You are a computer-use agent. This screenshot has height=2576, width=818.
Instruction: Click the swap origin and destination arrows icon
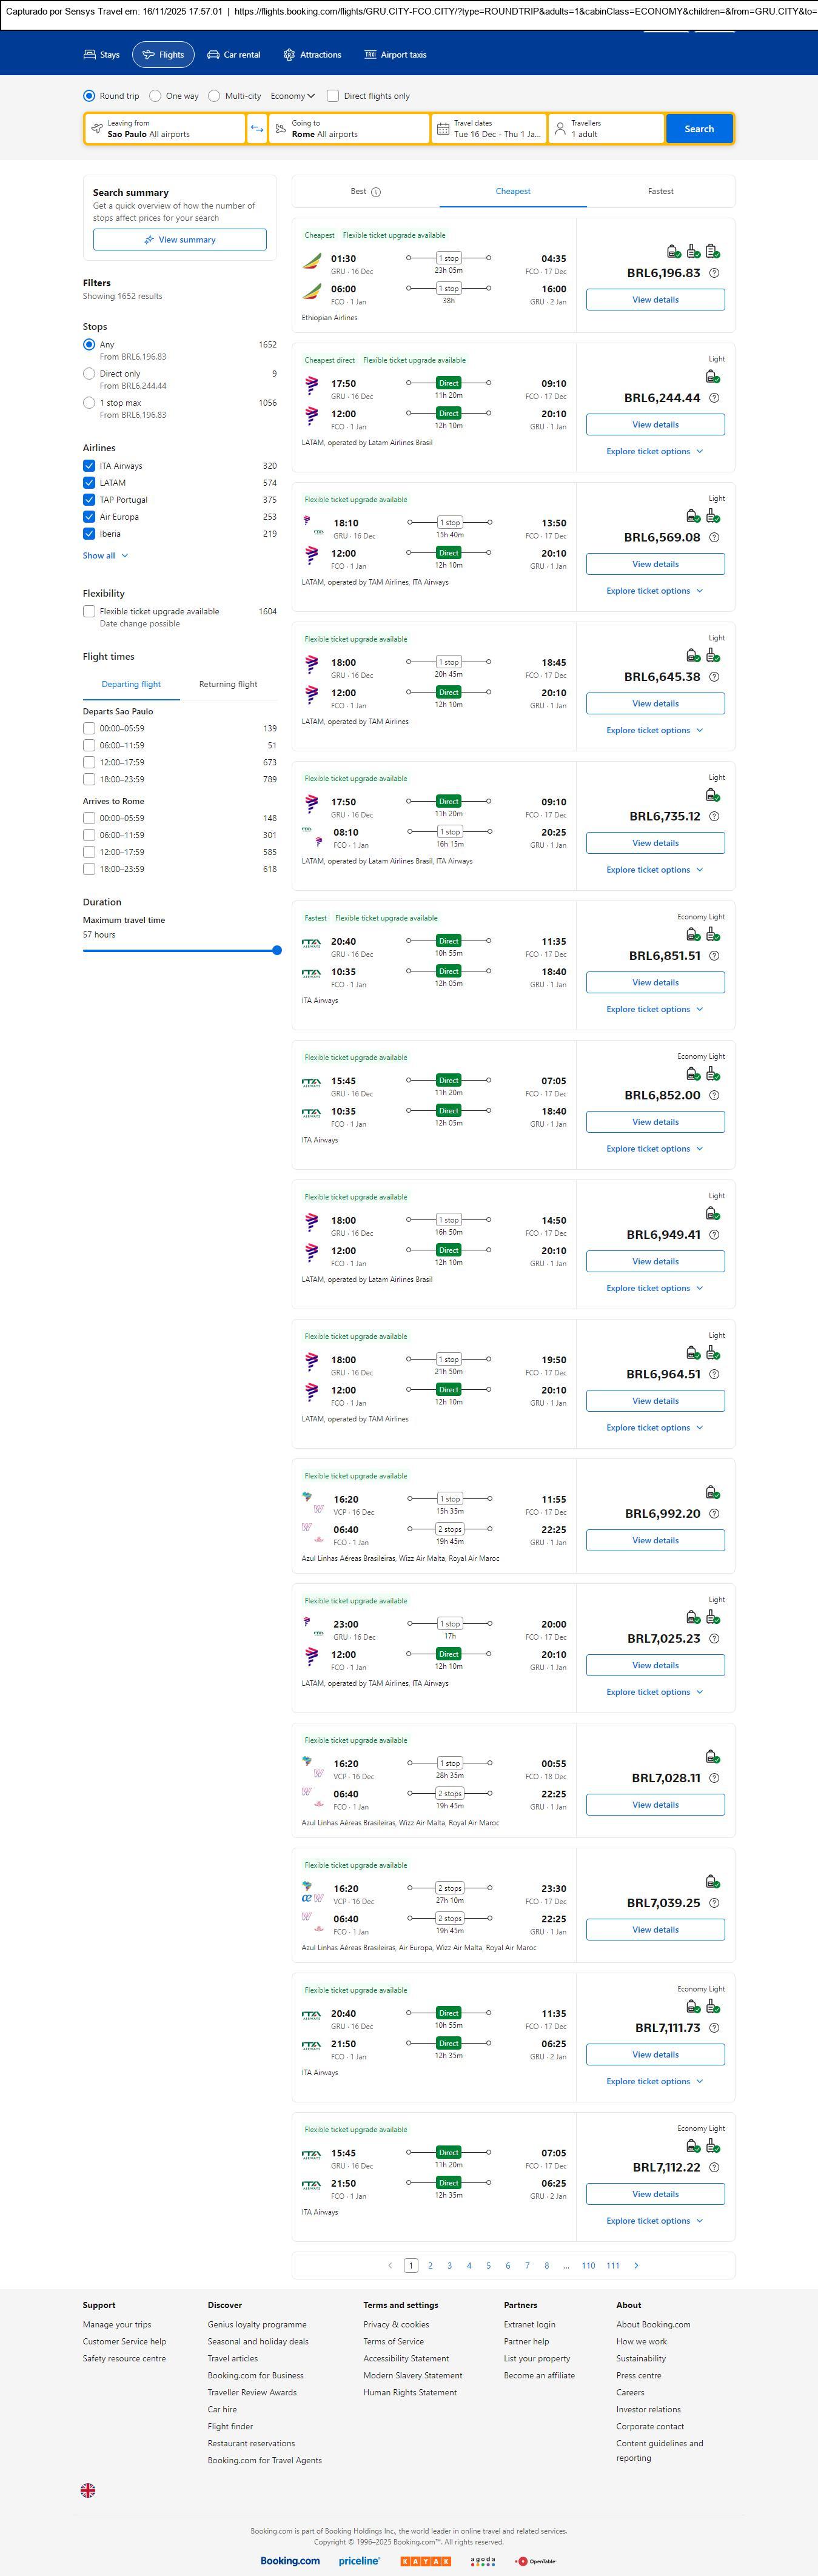coord(257,129)
